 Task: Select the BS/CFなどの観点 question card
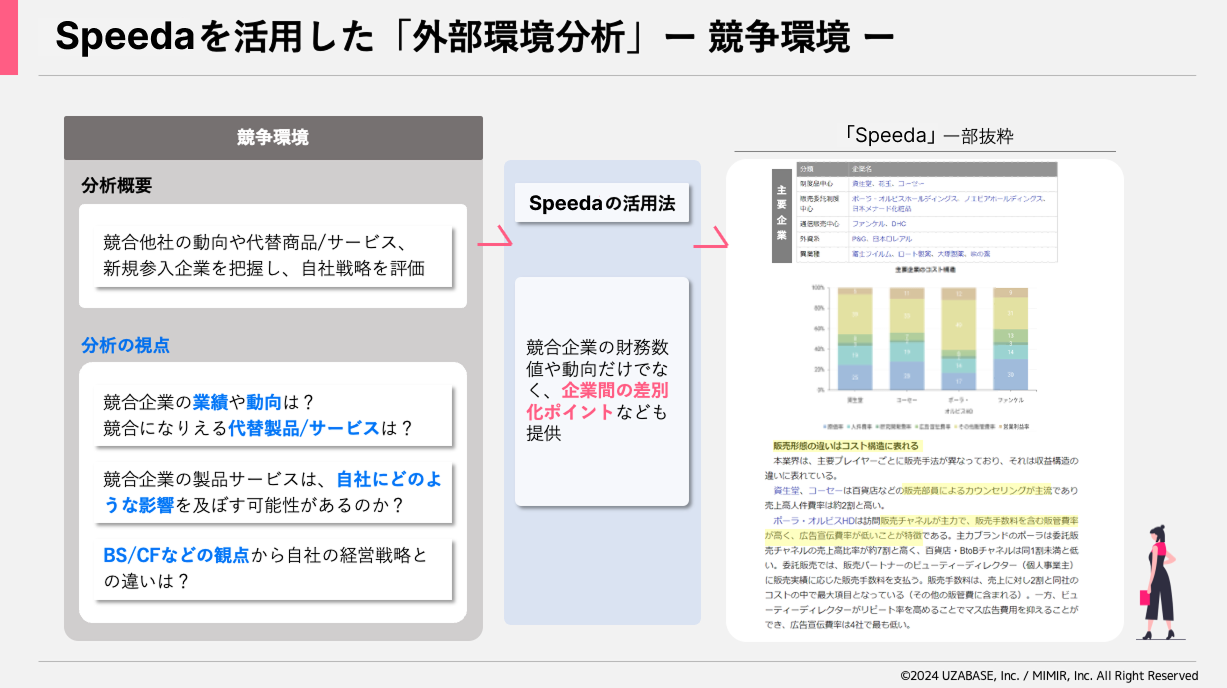click(x=272, y=568)
